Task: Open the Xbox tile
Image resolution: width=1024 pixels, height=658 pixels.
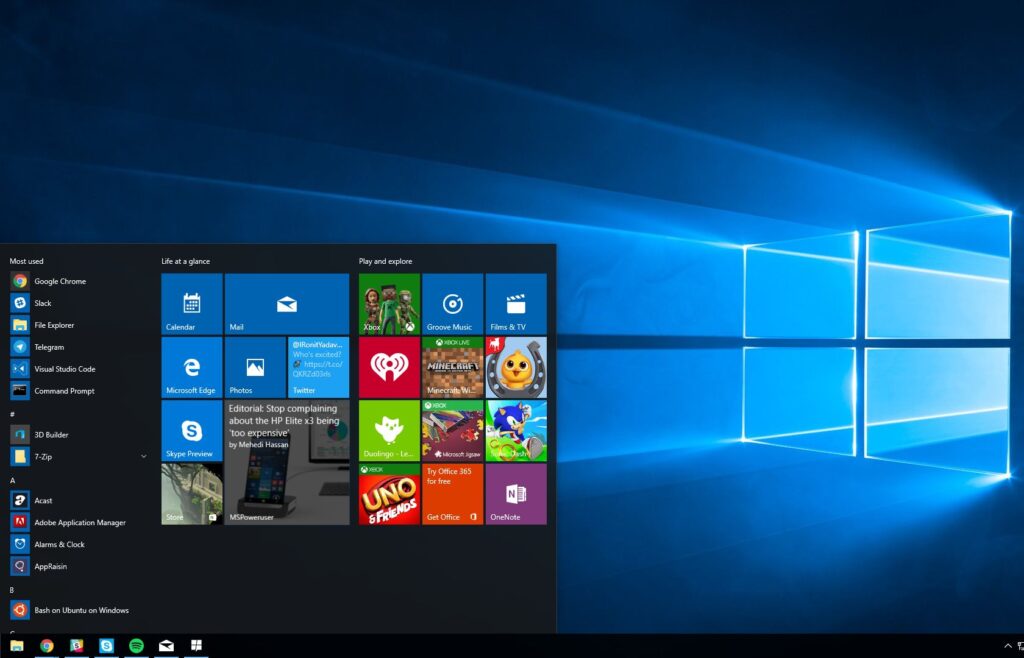Action: pyautogui.click(x=389, y=304)
